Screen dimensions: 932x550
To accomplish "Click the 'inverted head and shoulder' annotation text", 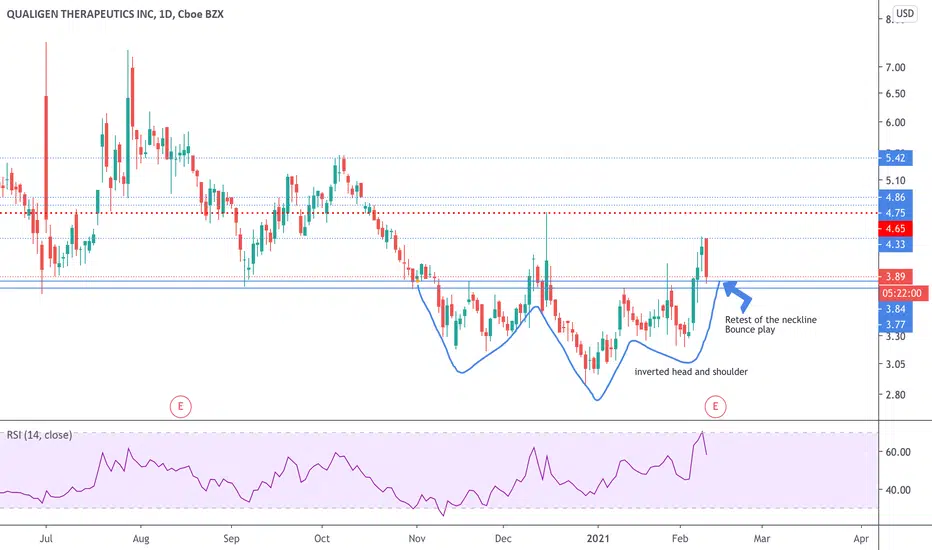I will point(691,372).
